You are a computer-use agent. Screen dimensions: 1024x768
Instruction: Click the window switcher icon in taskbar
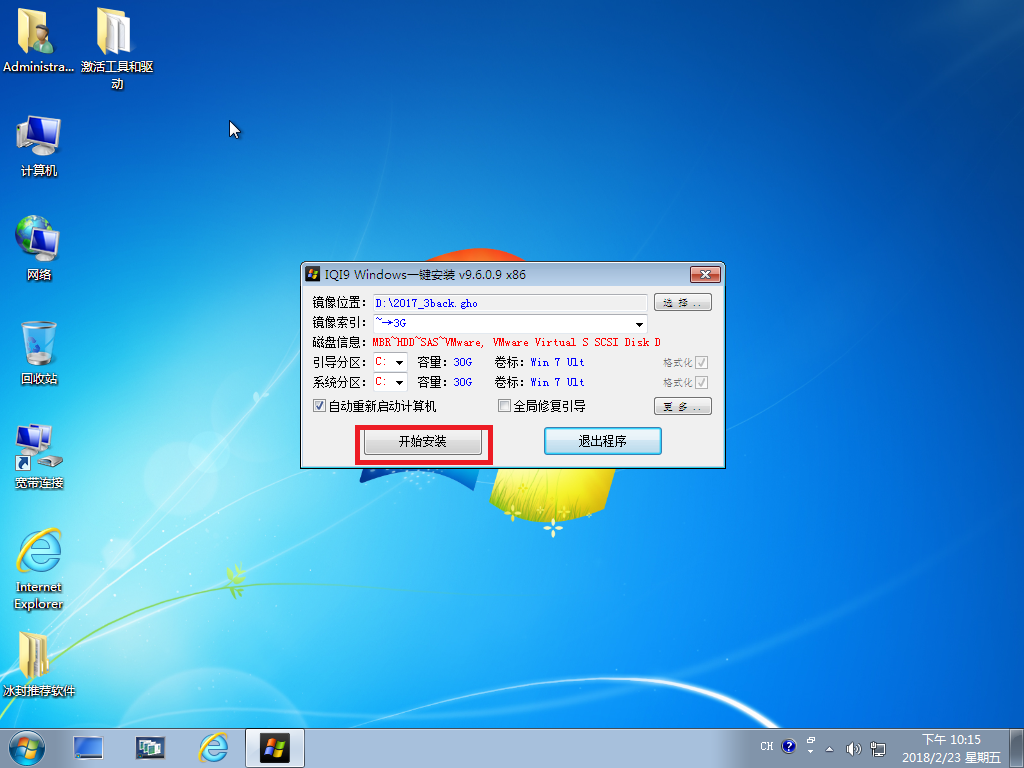150,748
